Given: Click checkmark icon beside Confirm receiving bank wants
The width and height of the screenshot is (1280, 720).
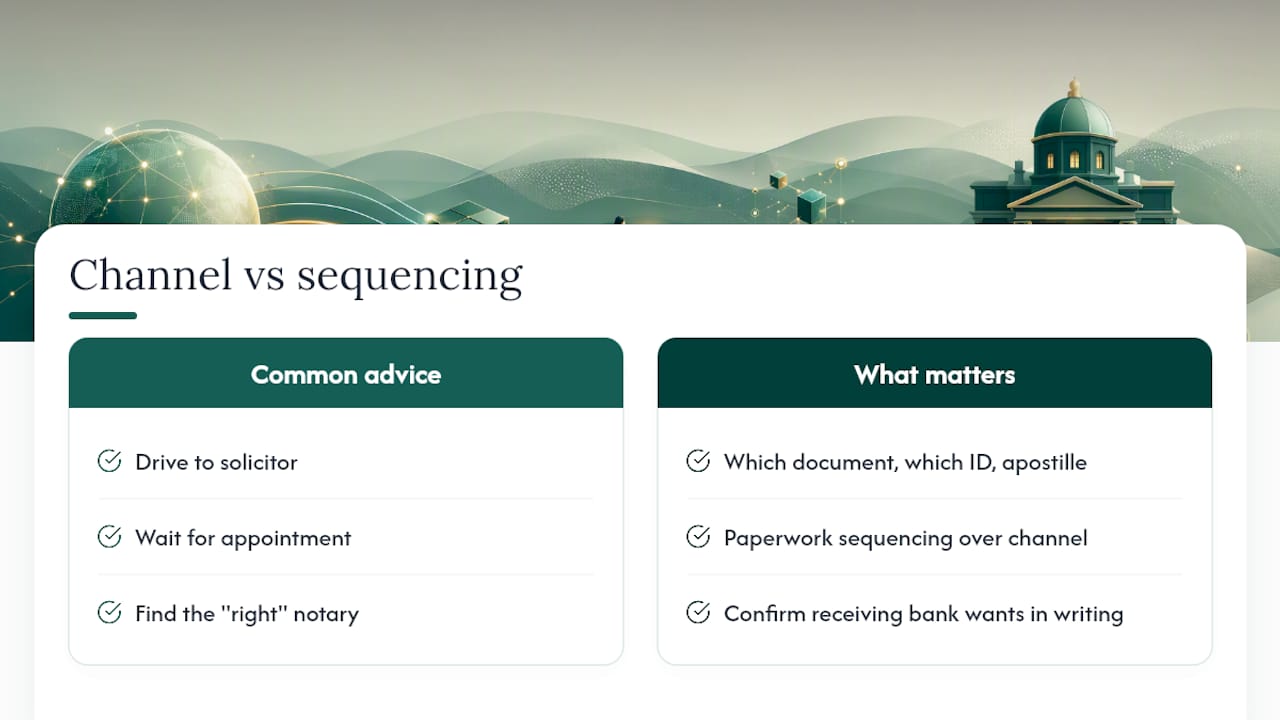Looking at the screenshot, I should coord(698,613).
